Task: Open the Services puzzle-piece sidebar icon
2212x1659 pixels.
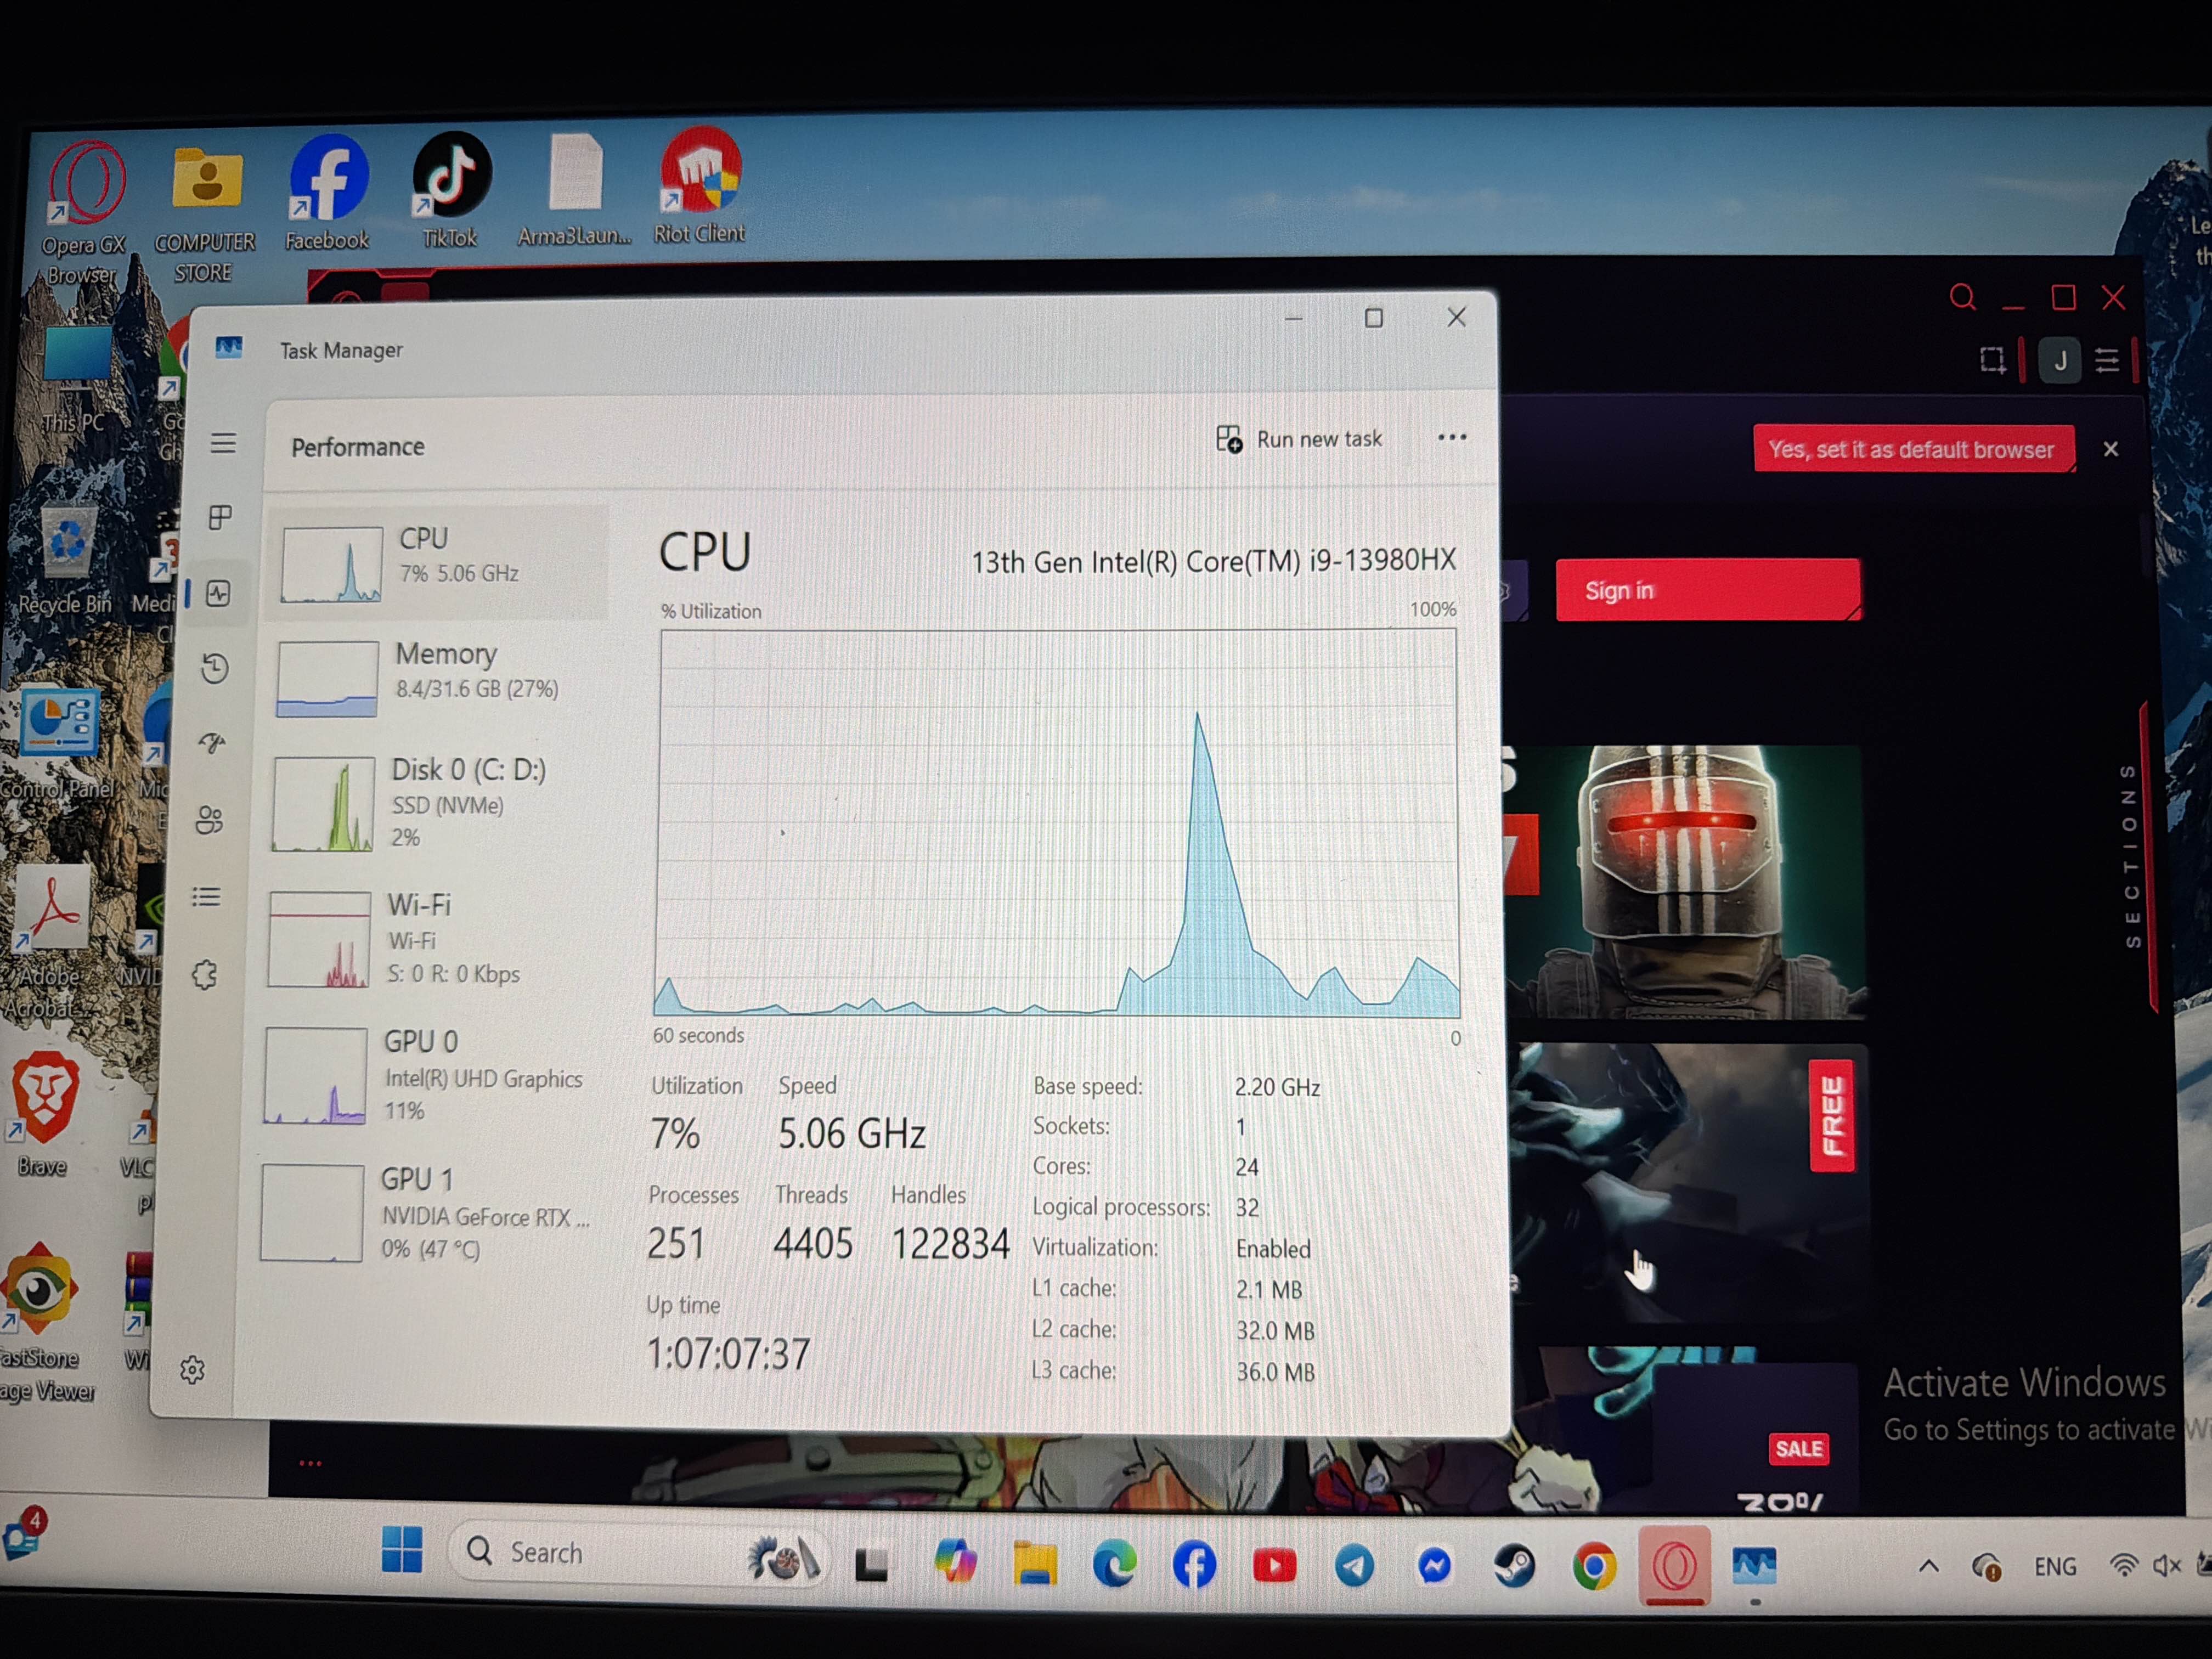Action: point(204,974)
